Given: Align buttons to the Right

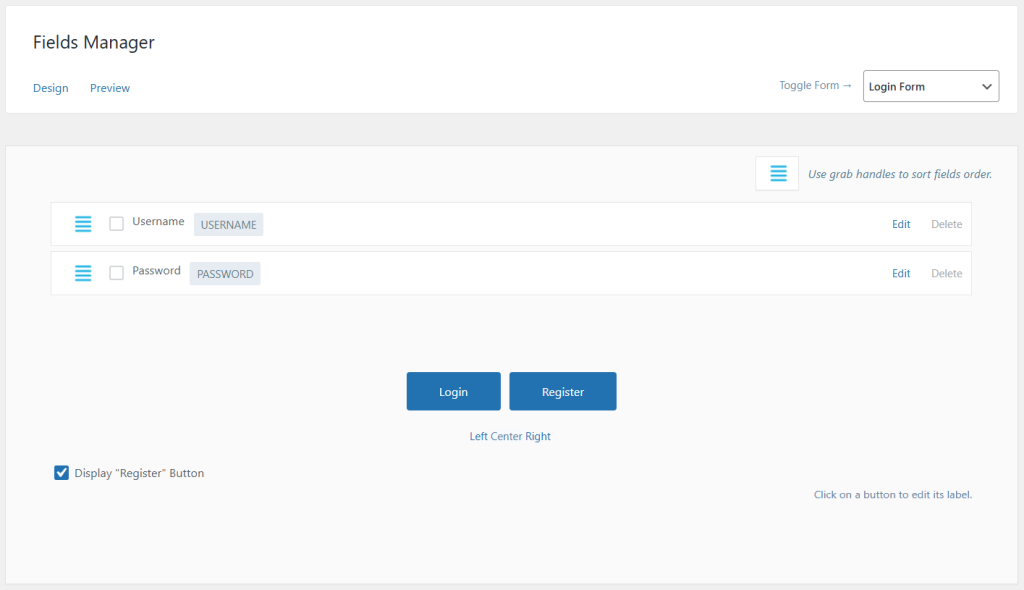Looking at the screenshot, I should [538, 437].
